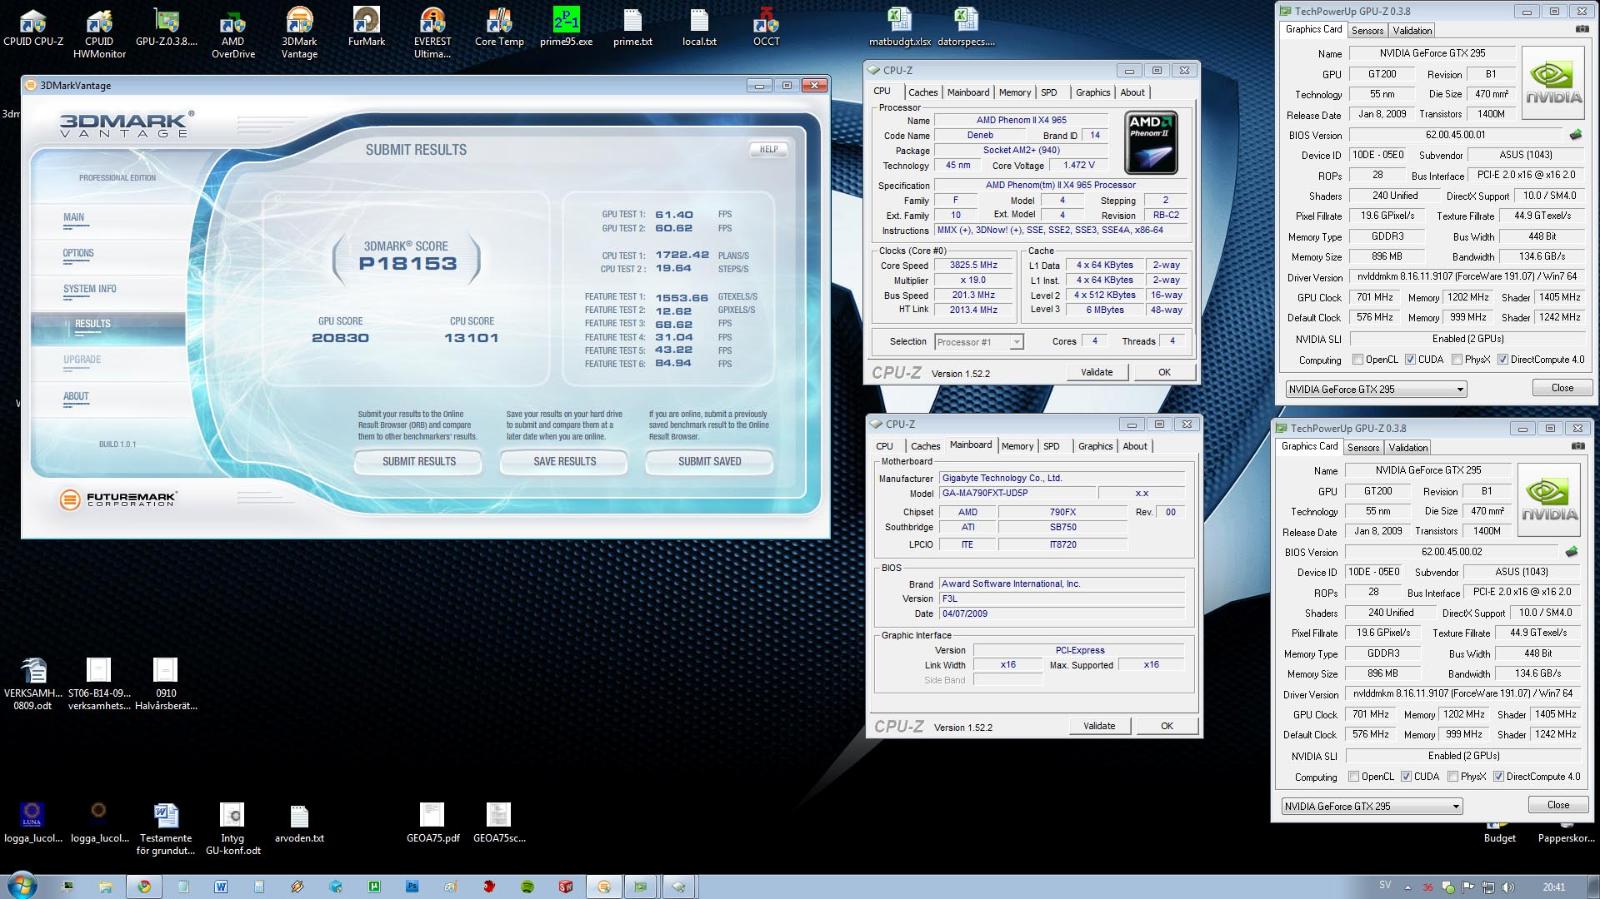Launch the Core Temp desktop shortcut
Screen dimensions: 1600x899
[x=499, y=27]
